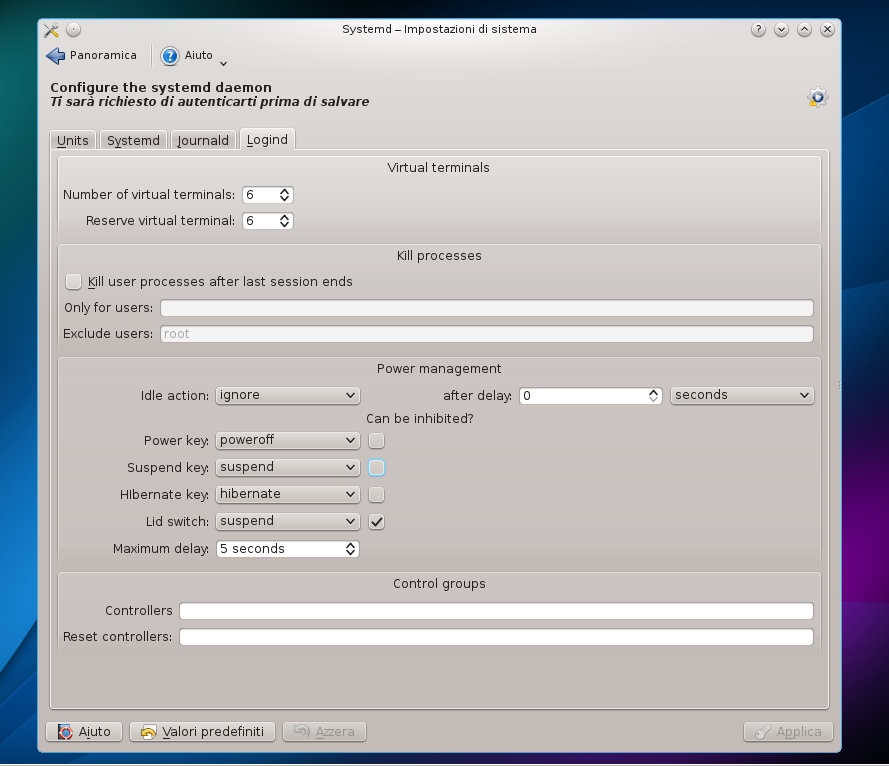Open the Power key action dropdown
Viewport: 889px width, 766px height.
click(x=287, y=441)
